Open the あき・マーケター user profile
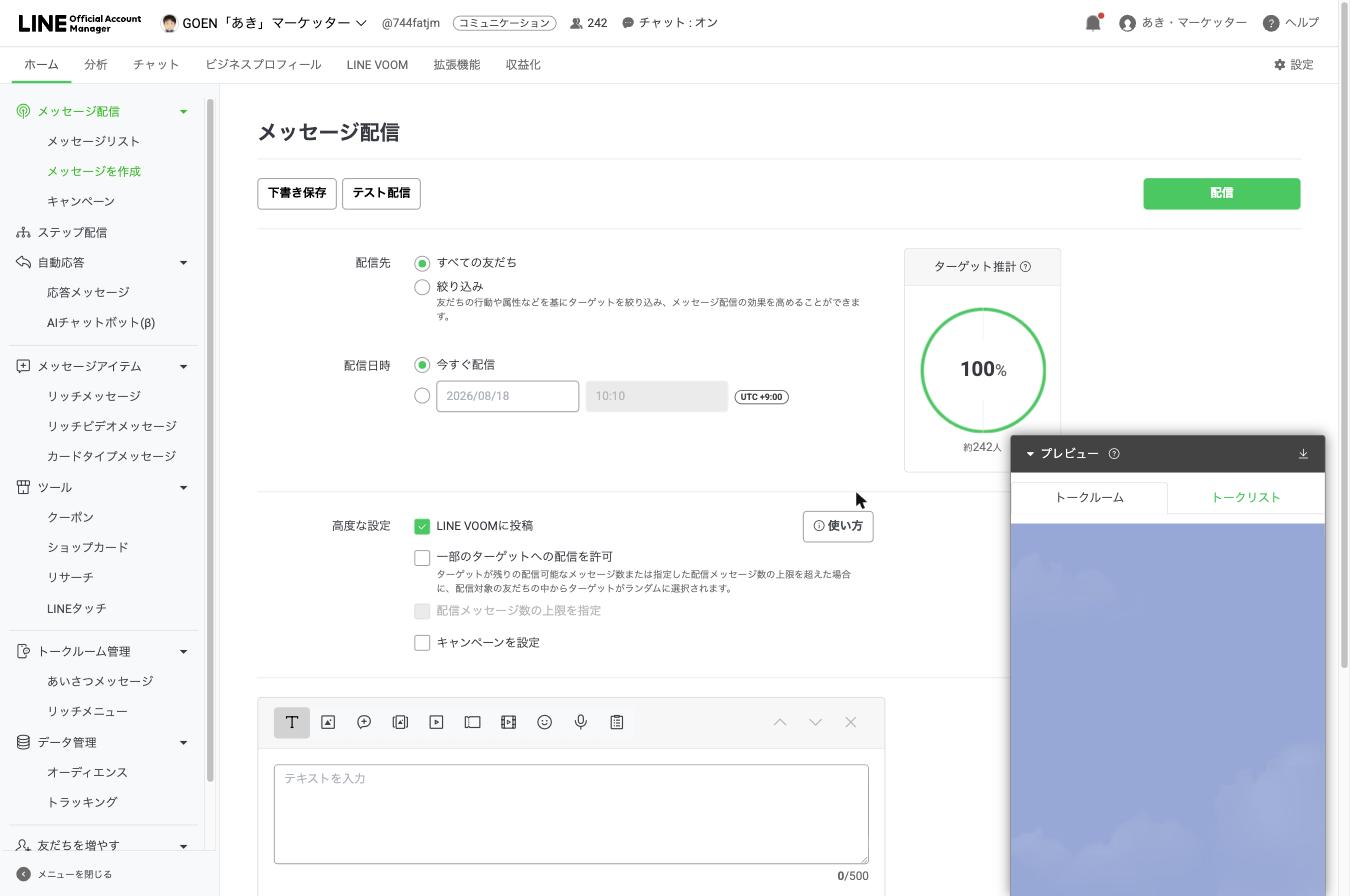The image size is (1350, 896). tap(1183, 23)
